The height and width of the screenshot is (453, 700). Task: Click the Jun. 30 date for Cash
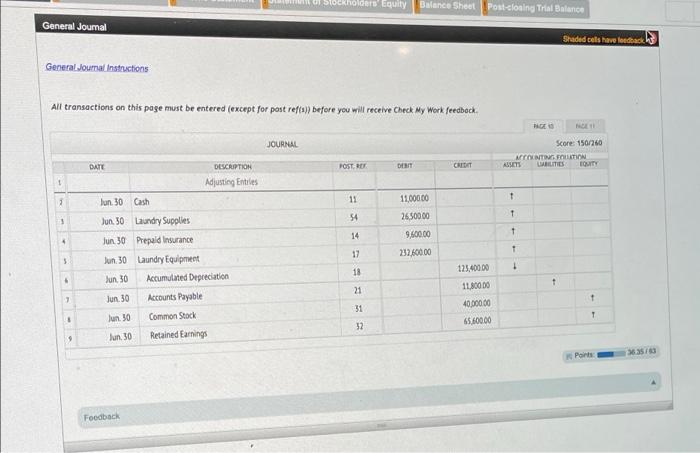tap(111, 202)
